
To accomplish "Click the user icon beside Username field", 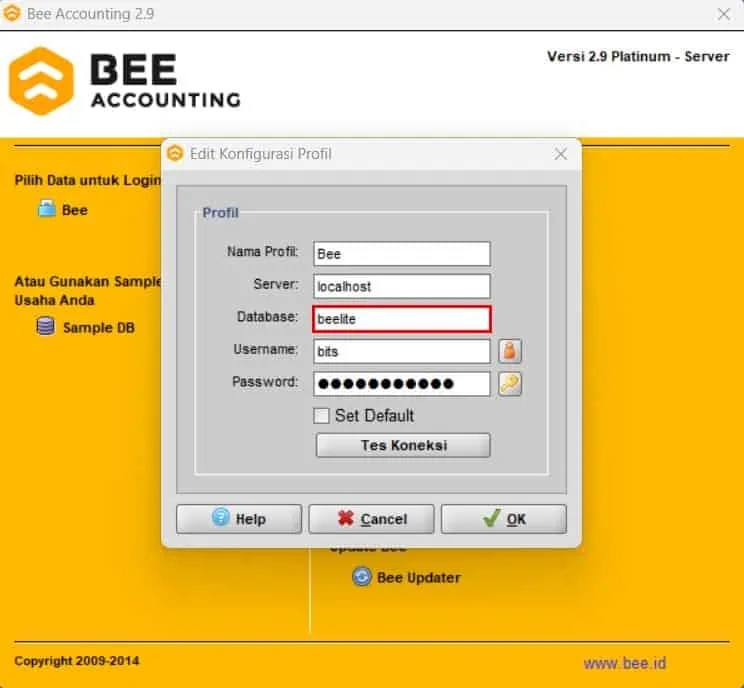I will (510, 351).
